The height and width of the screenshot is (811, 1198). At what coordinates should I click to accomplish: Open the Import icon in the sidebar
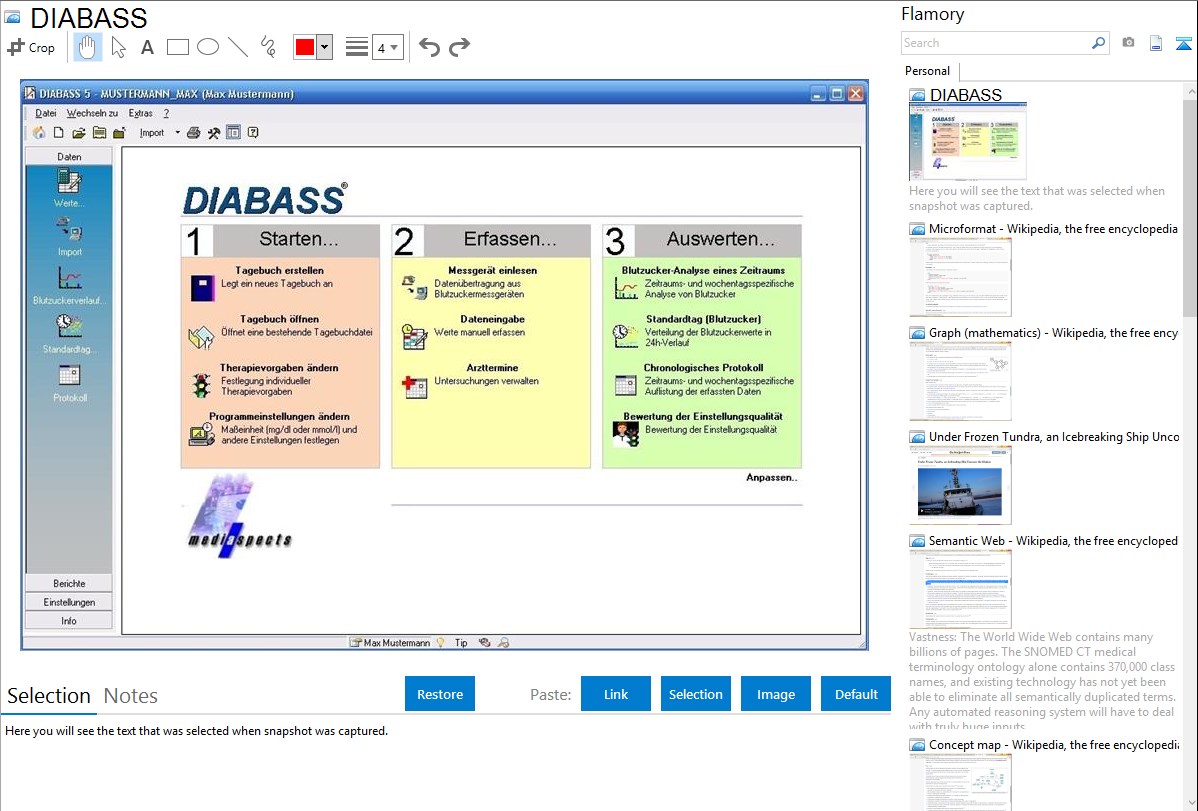(69, 237)
